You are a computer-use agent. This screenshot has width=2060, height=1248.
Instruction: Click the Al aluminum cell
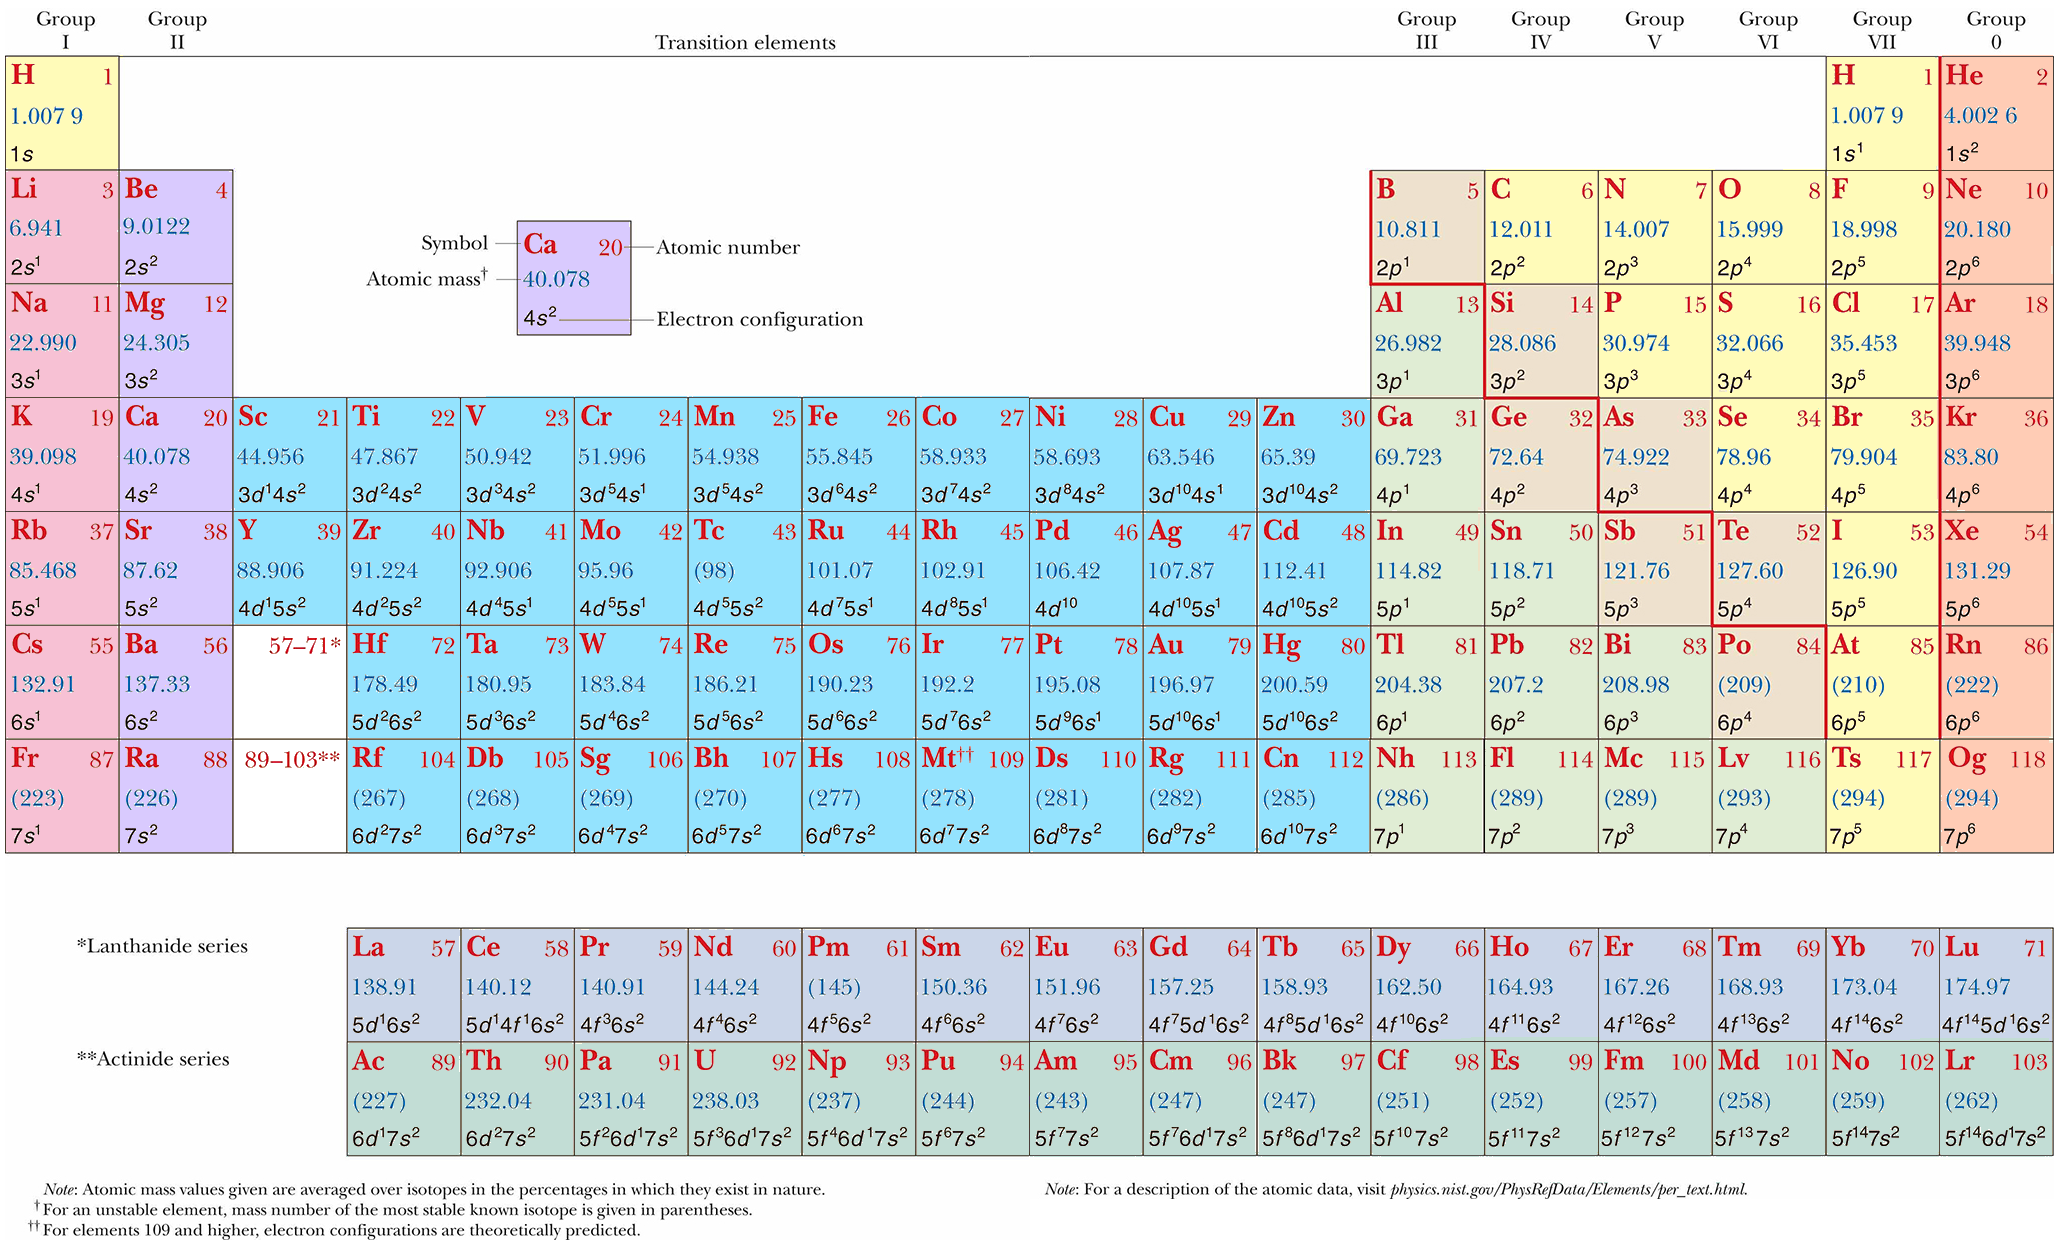pyautogui.click(x=1428, y=341)
